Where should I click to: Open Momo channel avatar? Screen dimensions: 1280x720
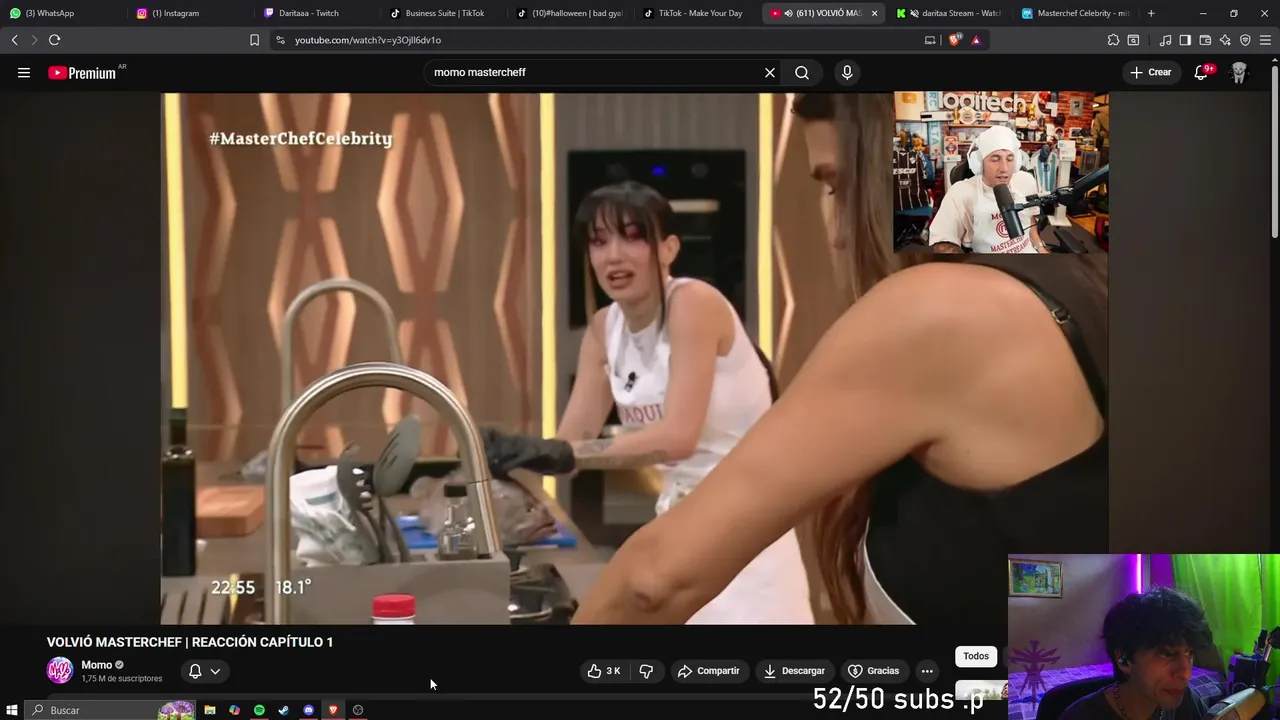point(60,671)
